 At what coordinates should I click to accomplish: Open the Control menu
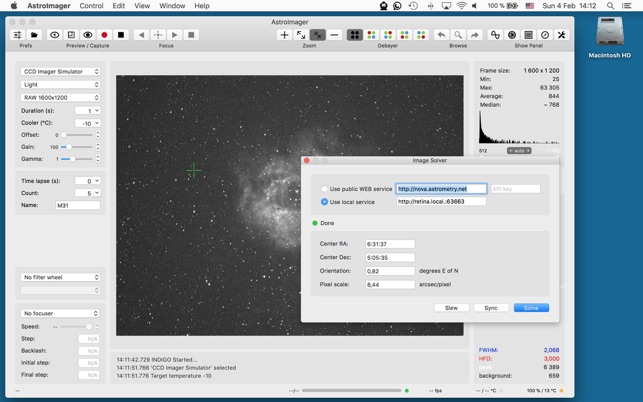coord(91,6)
